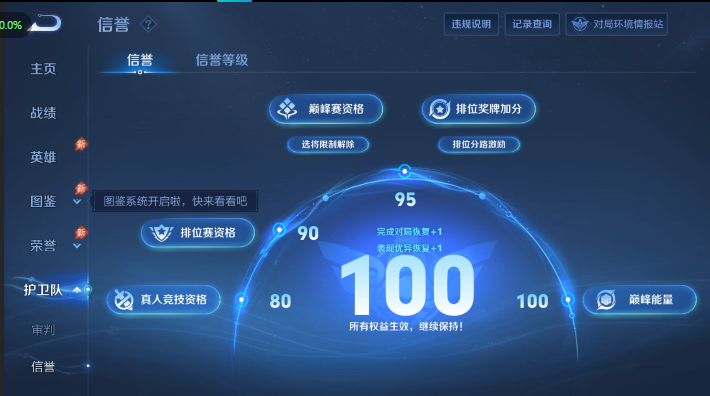Click the 80 marker node on the arc
This screenshot has height=396, width=710.
coord(242,299)
